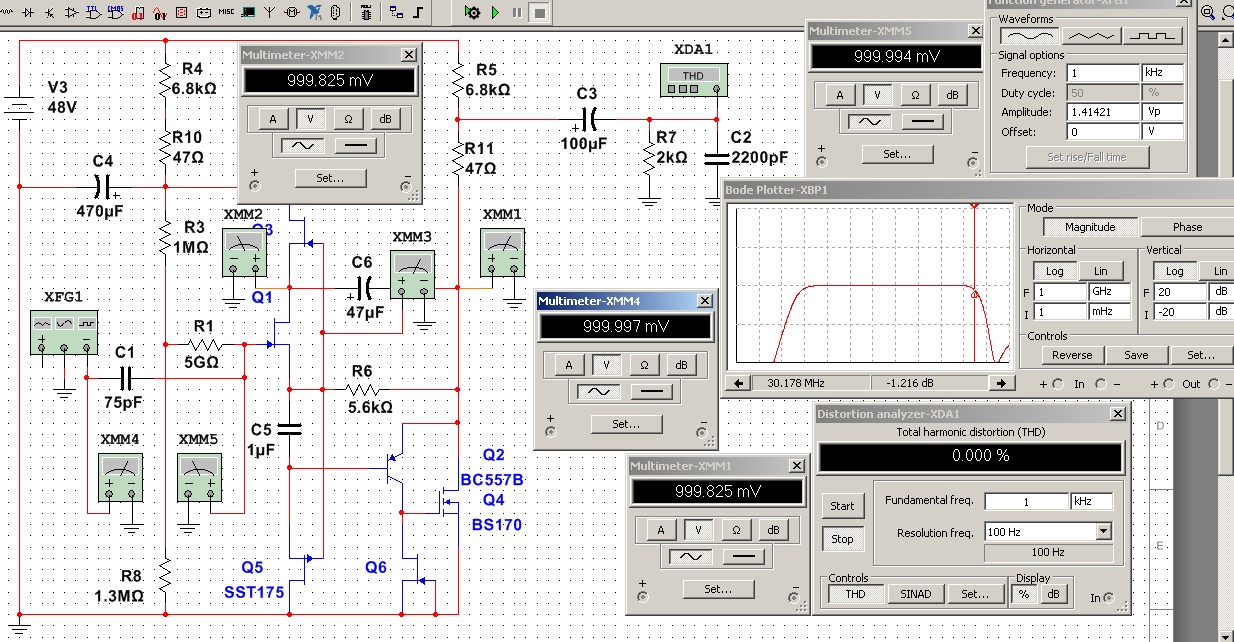Viewport: 1234px width, 642px height.
Task: Open the function generator frequency unit kHz selector
Action: pos(1163,73)
